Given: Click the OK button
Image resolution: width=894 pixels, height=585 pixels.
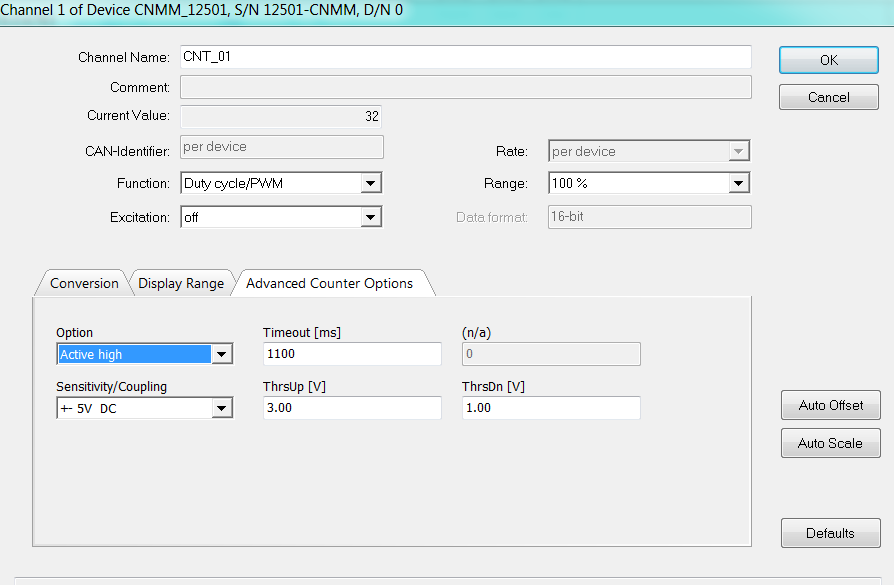Looking at the screenshot, I should coord(828,60).
